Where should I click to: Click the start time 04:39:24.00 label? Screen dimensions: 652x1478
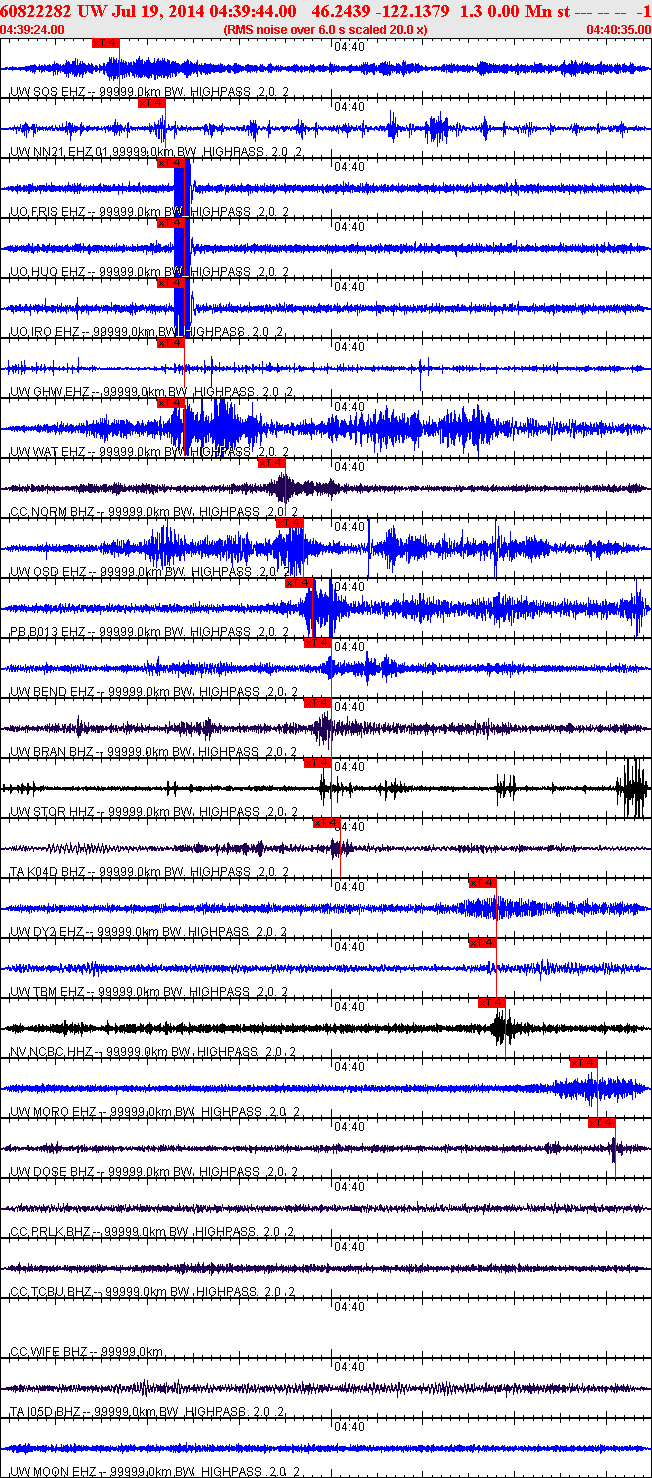point(33,29)
